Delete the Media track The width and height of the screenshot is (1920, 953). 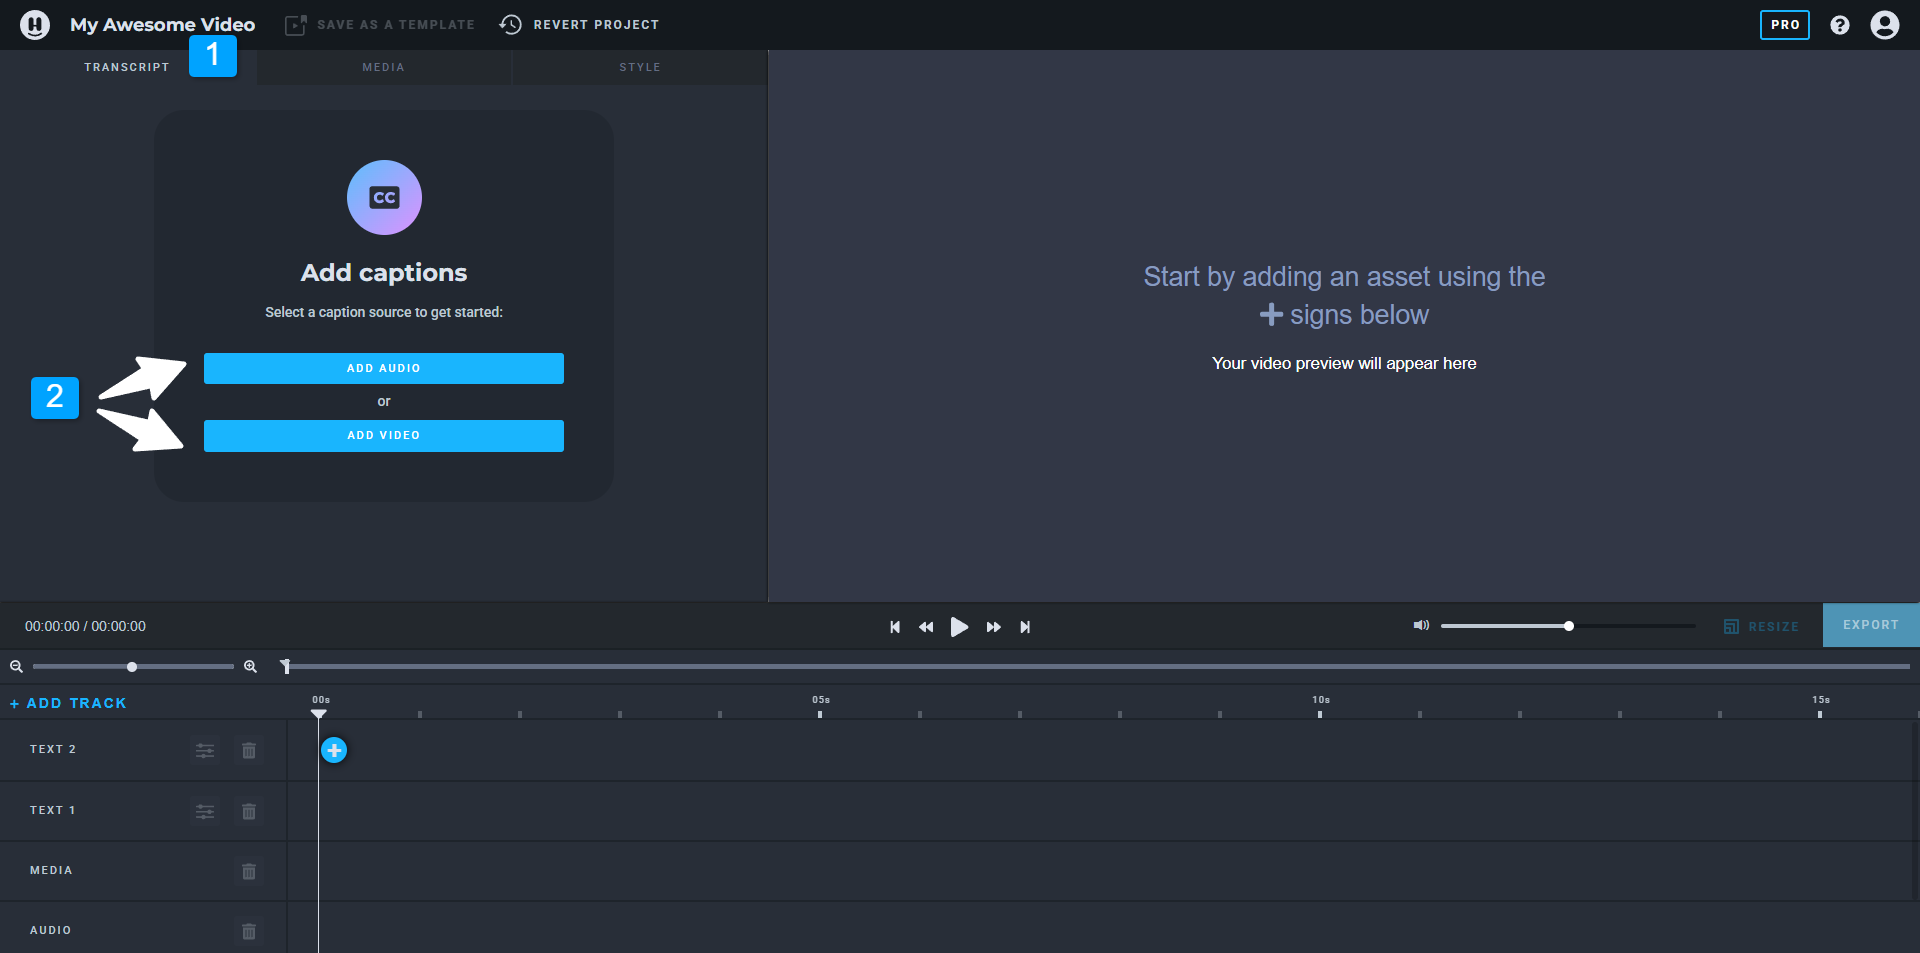pos(249,871)
